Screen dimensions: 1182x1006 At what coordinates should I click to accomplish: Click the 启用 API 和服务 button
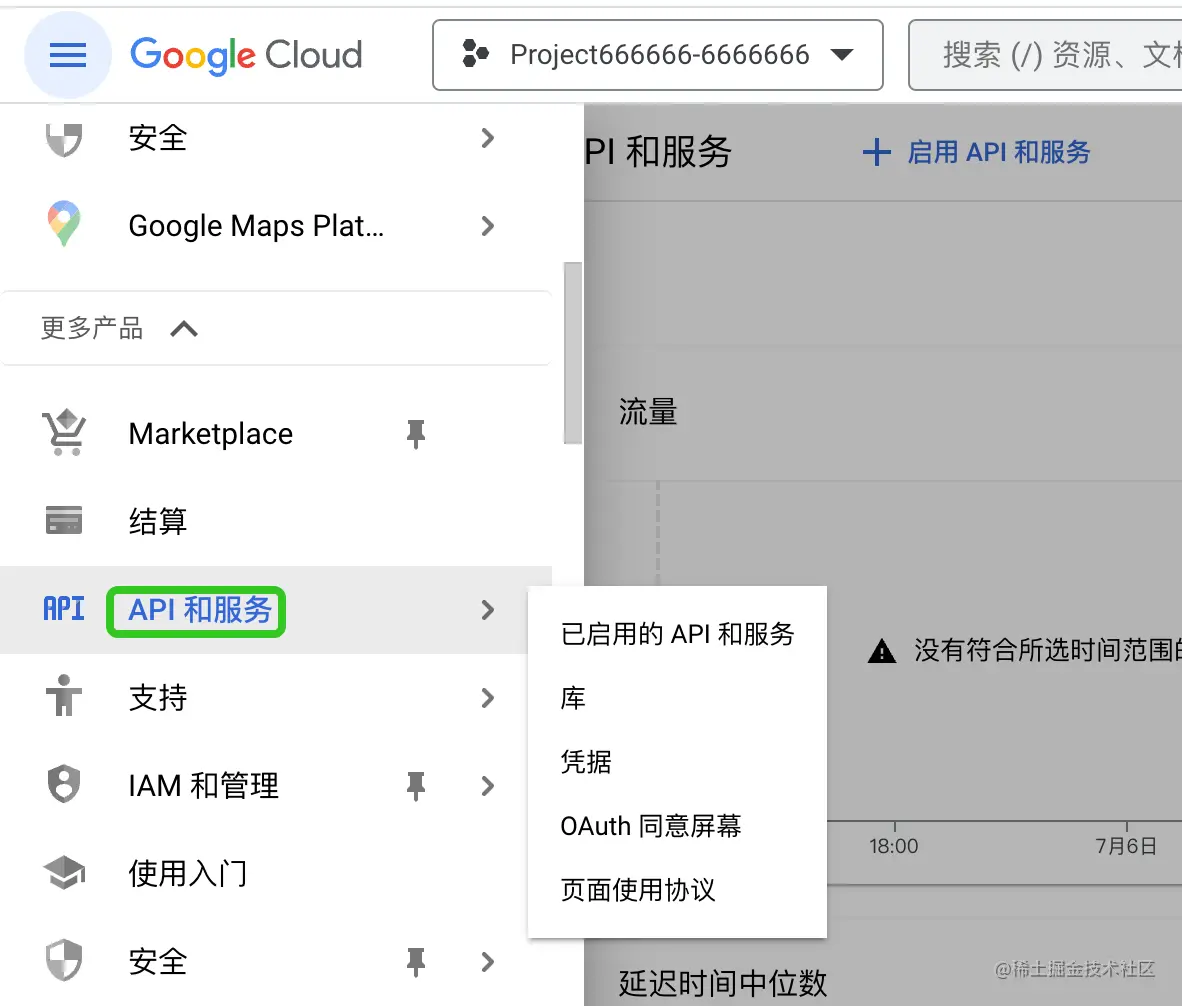point(977,151)
